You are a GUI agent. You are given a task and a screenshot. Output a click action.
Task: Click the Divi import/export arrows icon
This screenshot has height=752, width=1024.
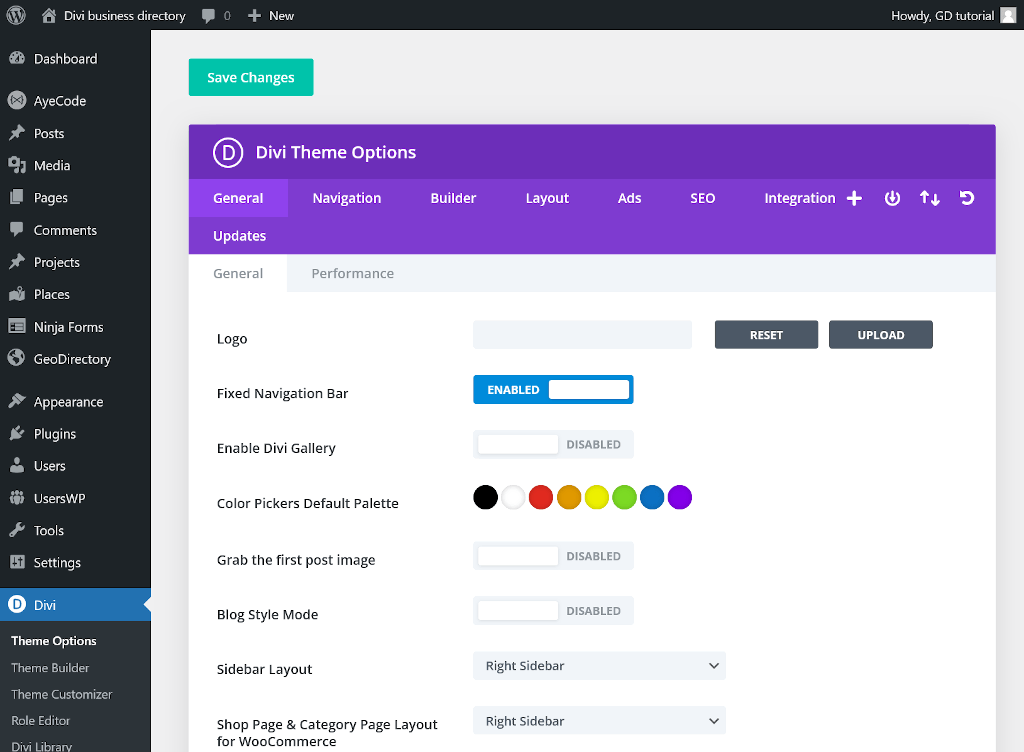click(x=929, y=198)
